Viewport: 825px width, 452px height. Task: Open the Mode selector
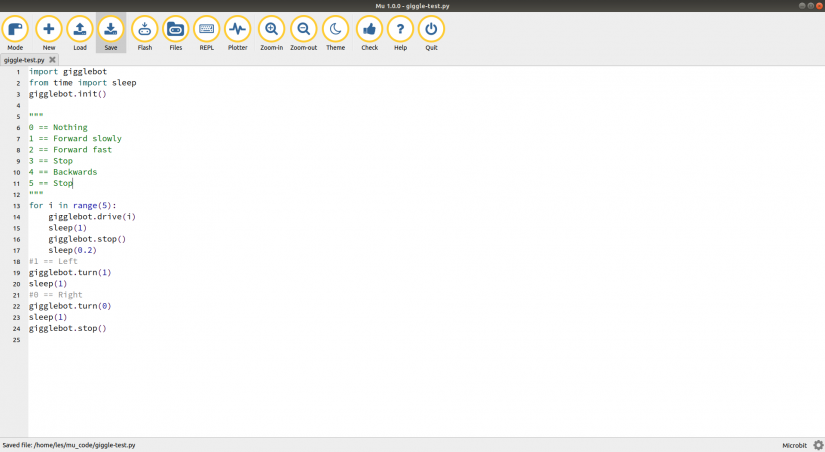point(15,31)
